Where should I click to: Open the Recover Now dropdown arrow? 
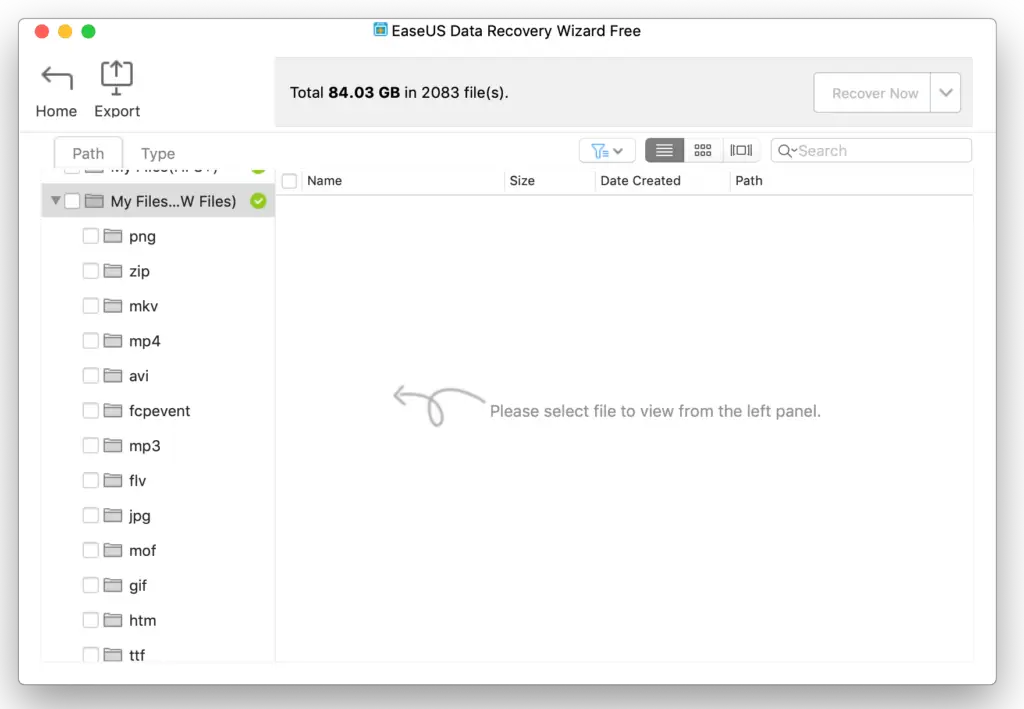[x=946, y=93]
